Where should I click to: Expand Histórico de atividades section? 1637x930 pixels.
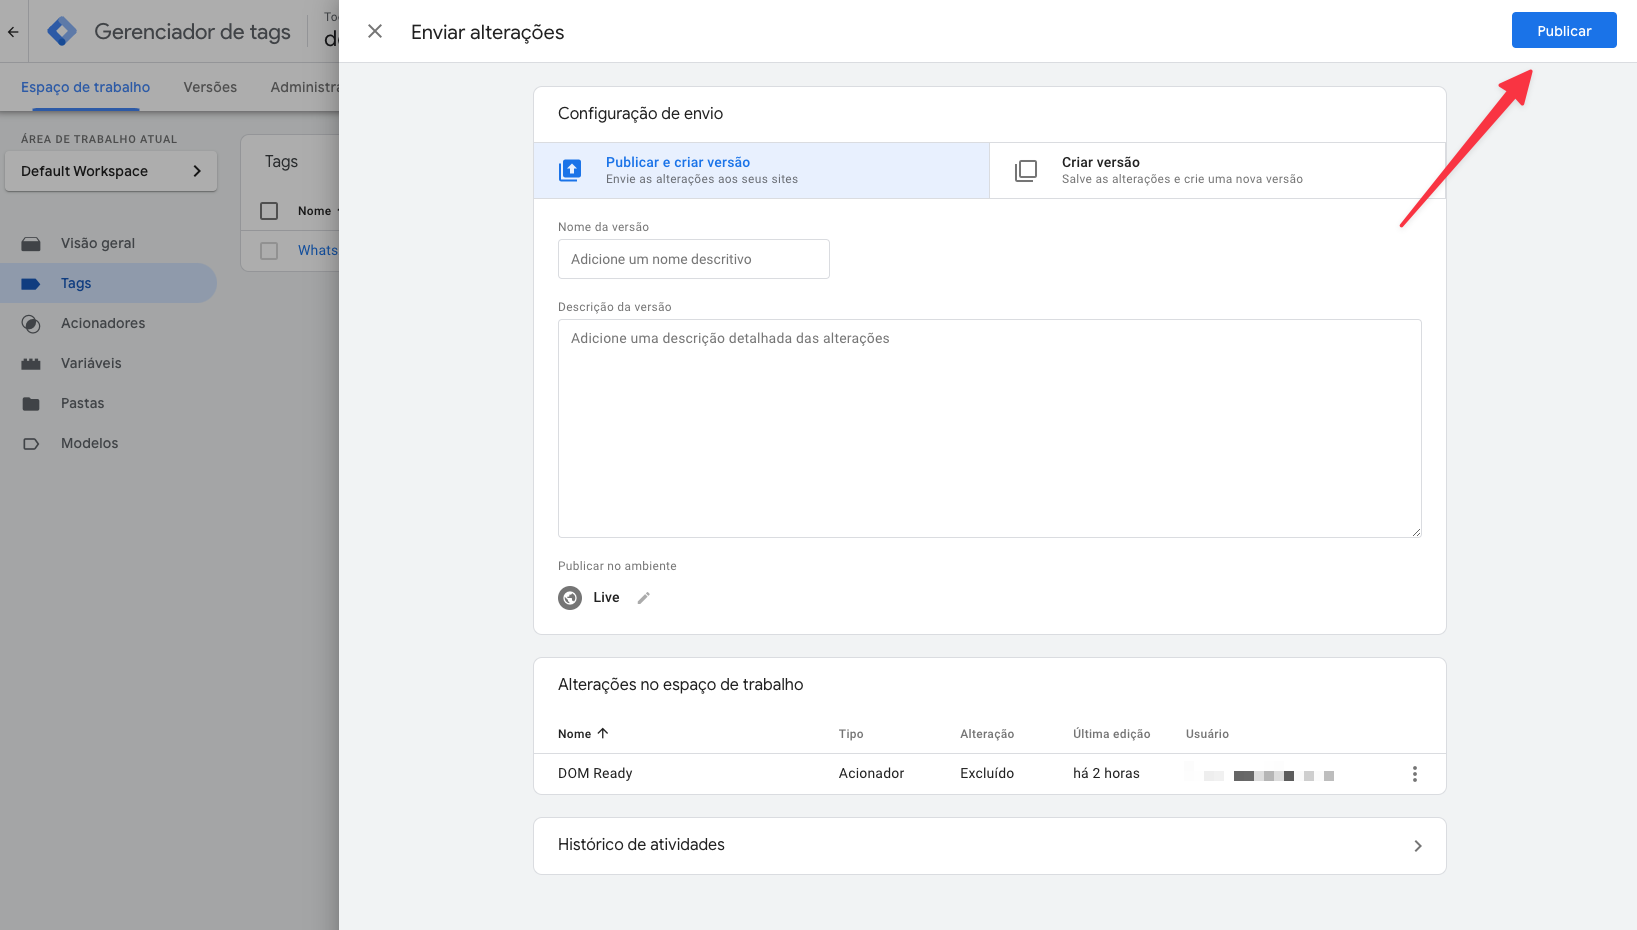pyautogui.click(x=1417, y=846)
